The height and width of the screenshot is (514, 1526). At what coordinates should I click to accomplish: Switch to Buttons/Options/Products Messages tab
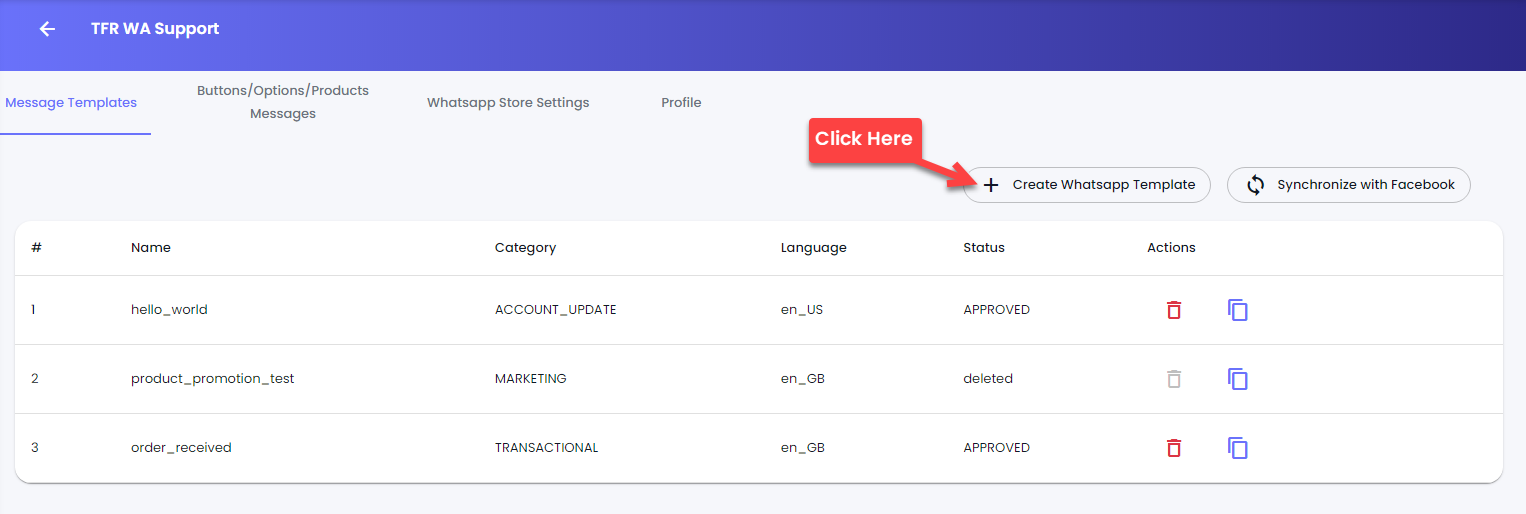click(x=283, y=102)
